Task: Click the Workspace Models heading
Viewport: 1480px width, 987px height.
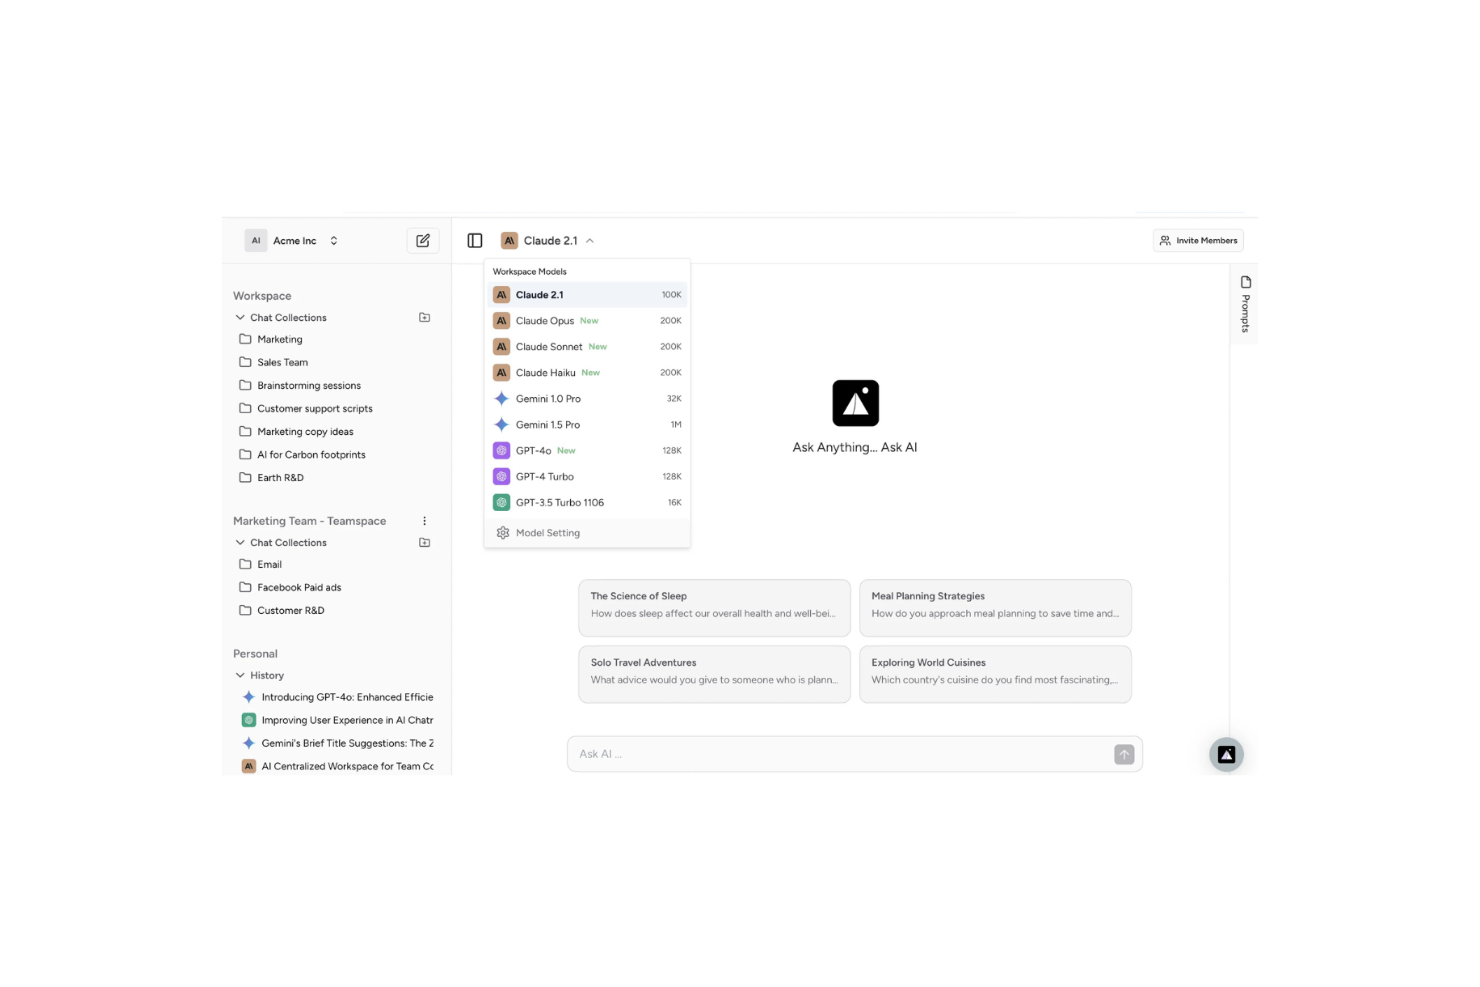Action: (x=529, y=271)
